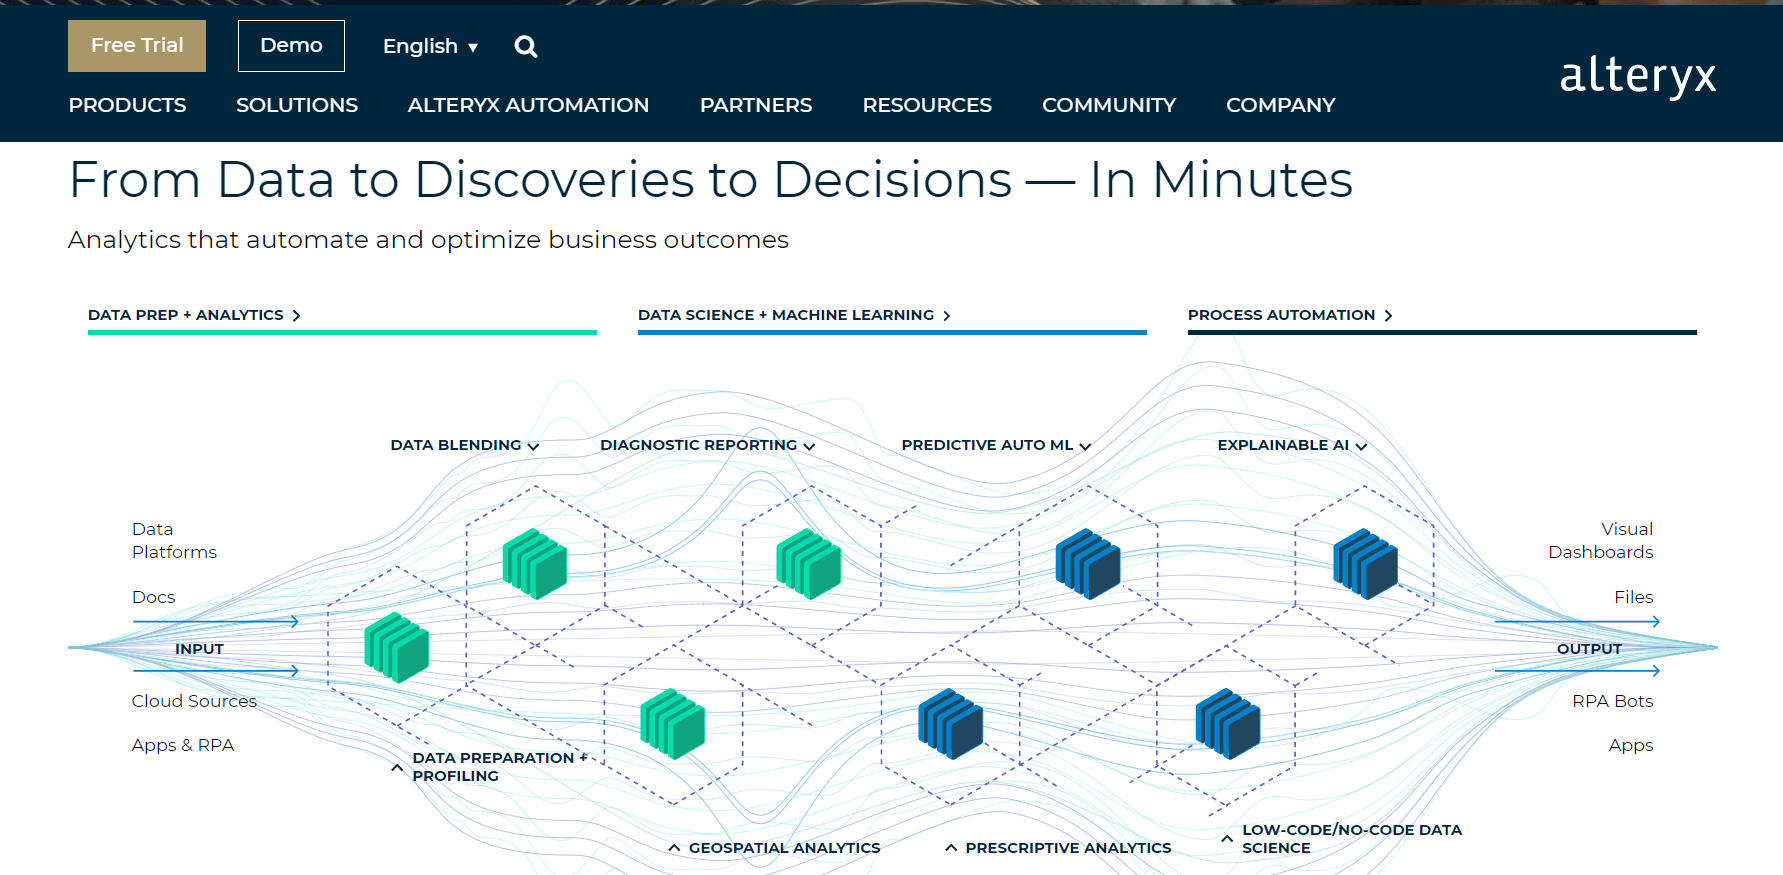
Task: Click the alteryx logo
Action: pos(1637,76)
